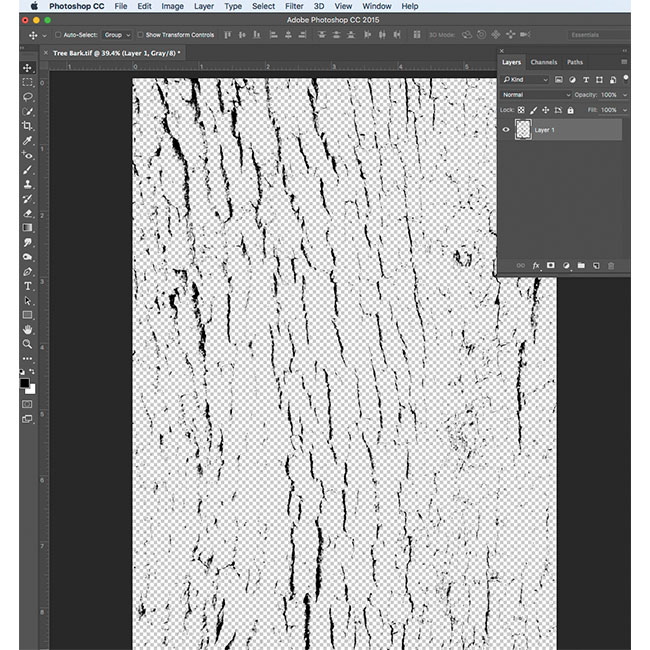Toggle lock transparent pixels

[x=521, y=110]
